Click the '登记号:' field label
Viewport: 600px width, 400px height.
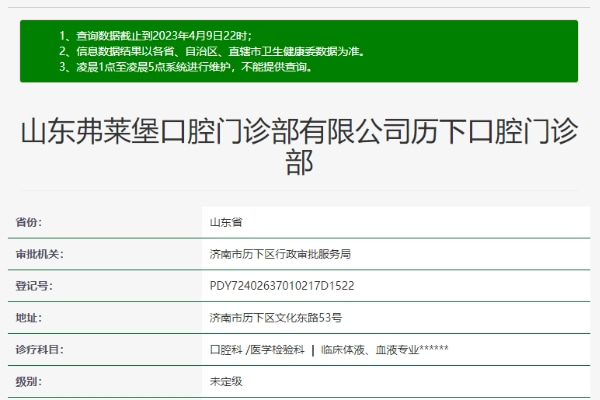pyautogui.click(x=34, y=286)
